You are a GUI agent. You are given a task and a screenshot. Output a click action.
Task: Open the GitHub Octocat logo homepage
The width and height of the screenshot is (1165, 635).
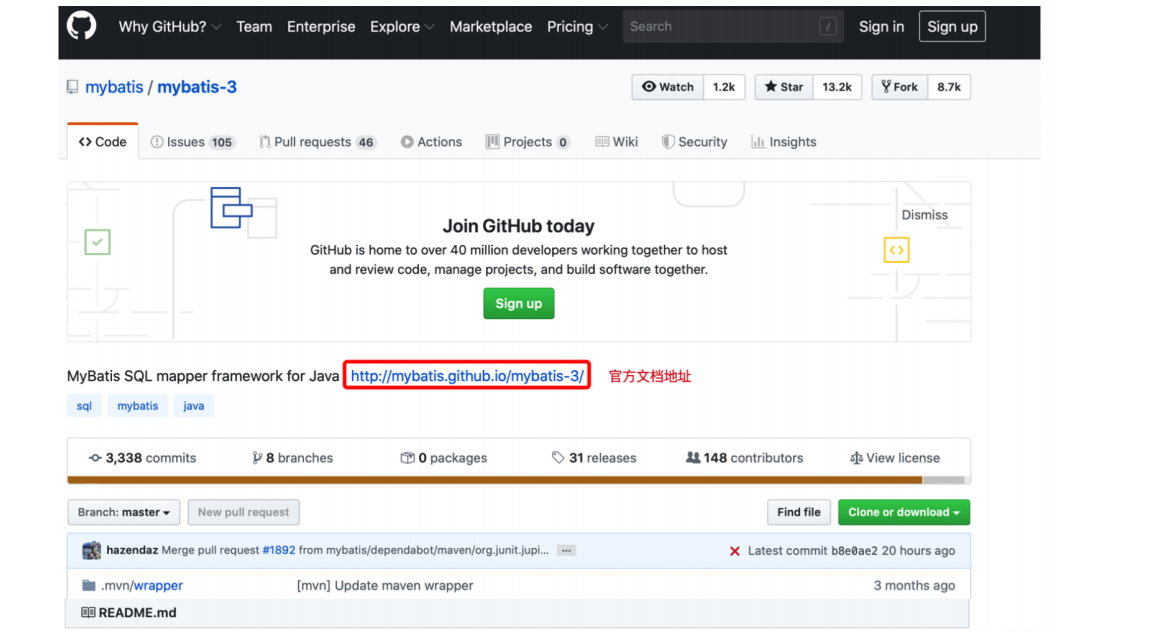(x=81, y=26)
